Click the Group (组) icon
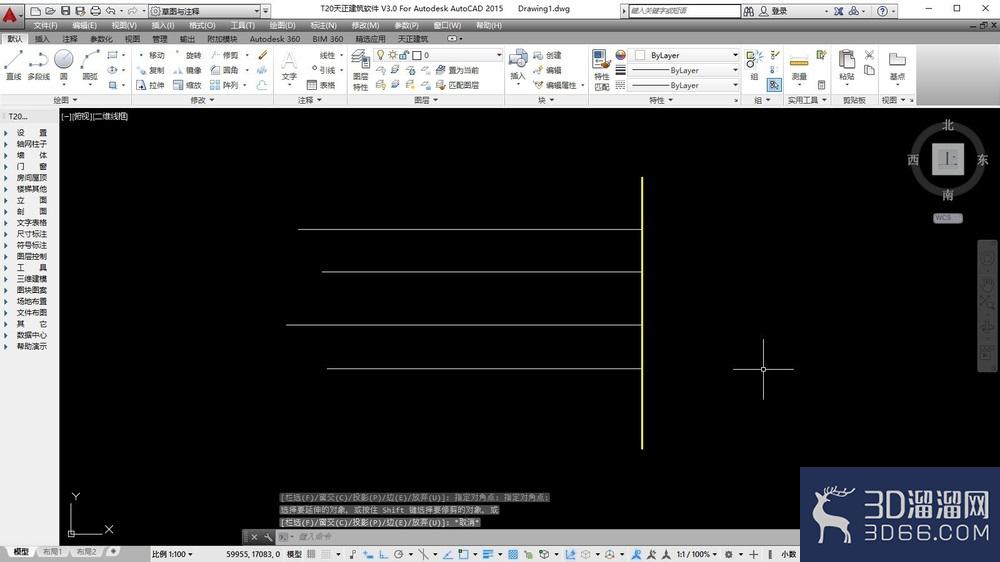The width and height of the screenshot is (1000, 562). point(754,65)
